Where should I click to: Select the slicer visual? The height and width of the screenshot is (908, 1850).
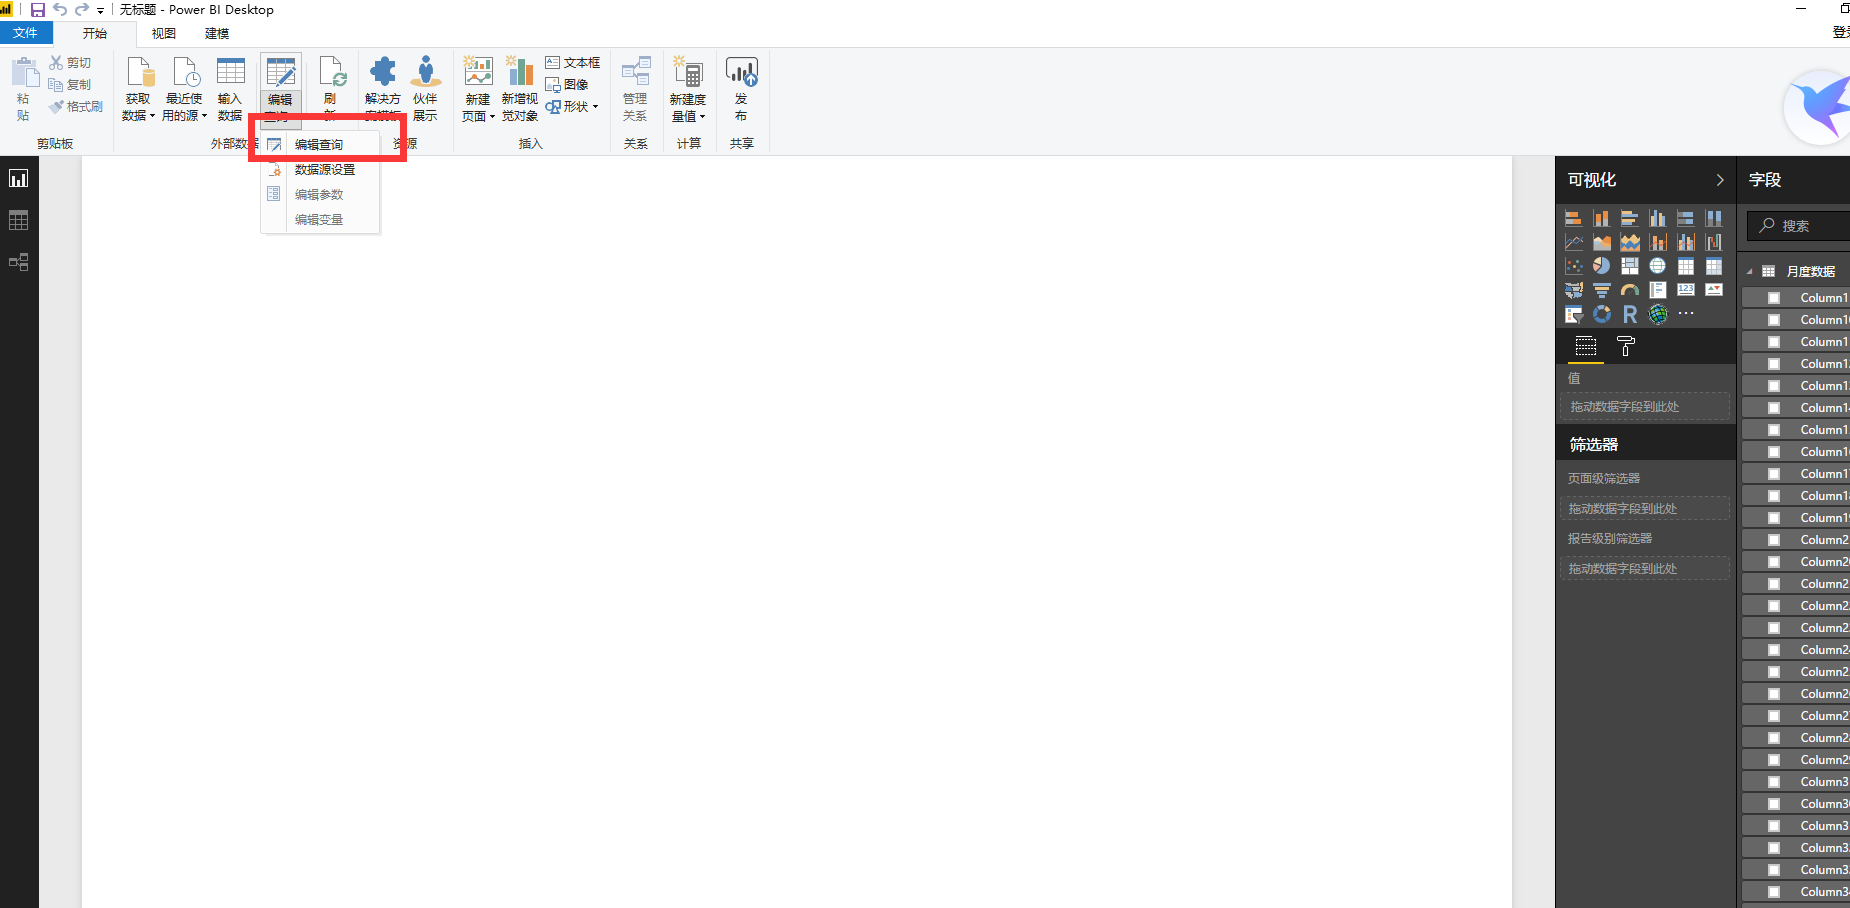[1574, 314]
